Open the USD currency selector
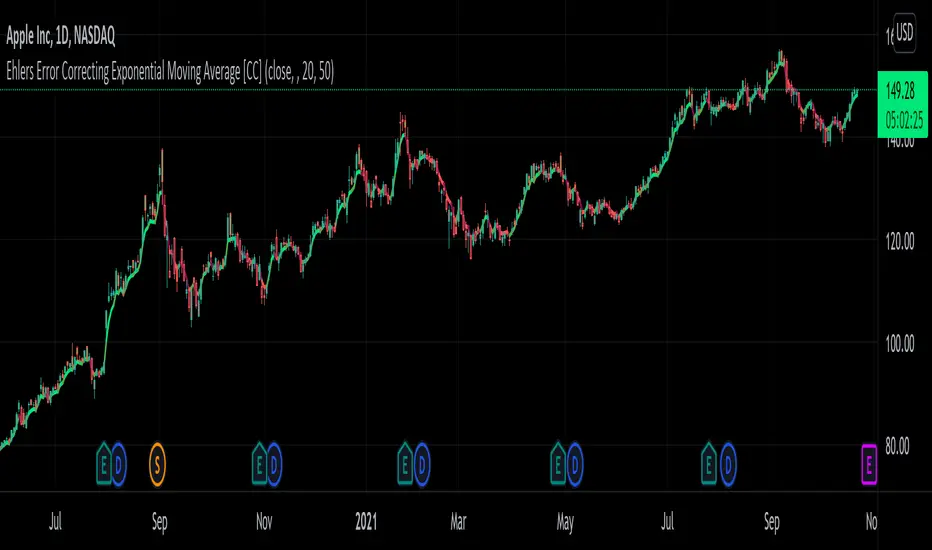This screenshot has width=932, height=550. tap(904, 33)
